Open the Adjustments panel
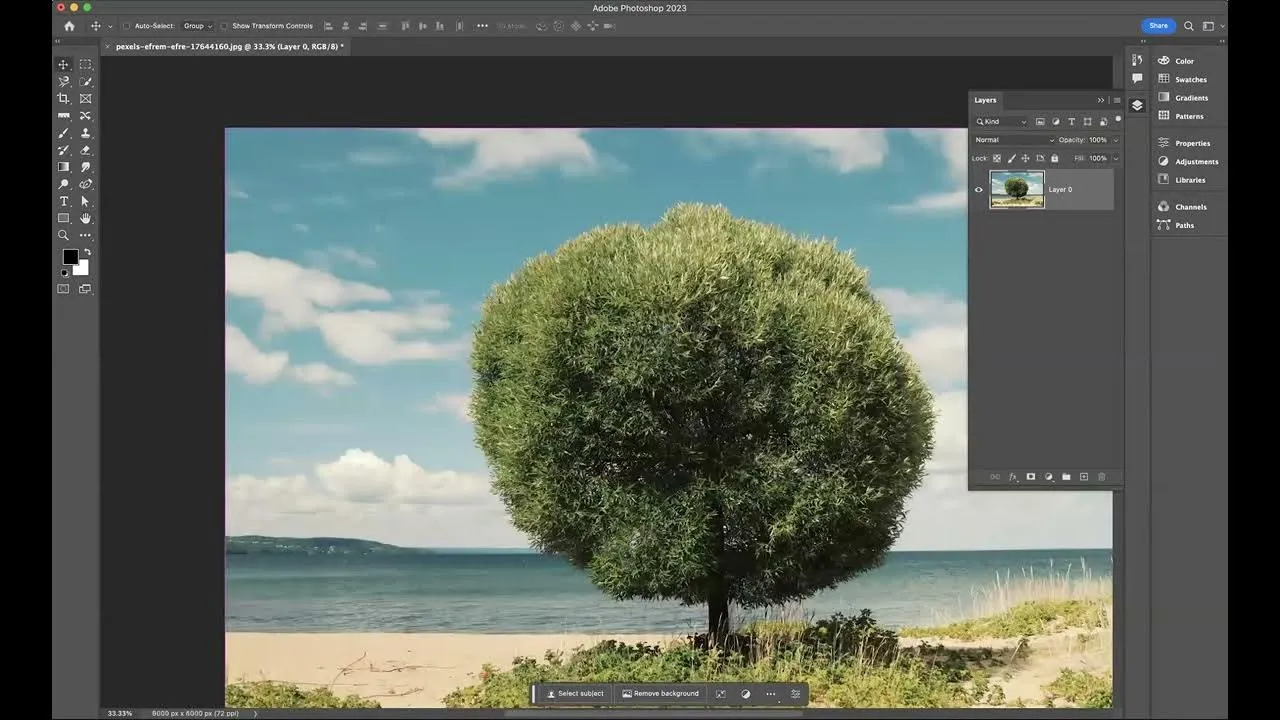1280x720 pixels. (x=1194, y=161)
